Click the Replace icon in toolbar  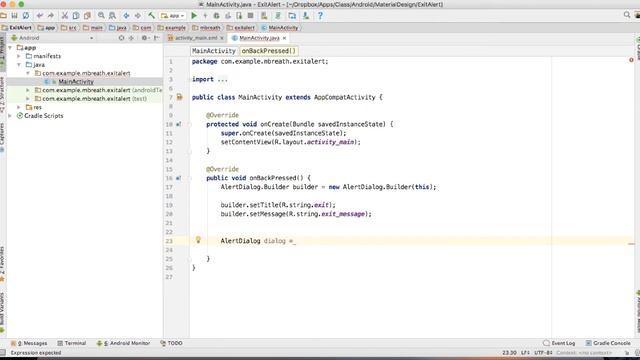(x=112, y=16)
